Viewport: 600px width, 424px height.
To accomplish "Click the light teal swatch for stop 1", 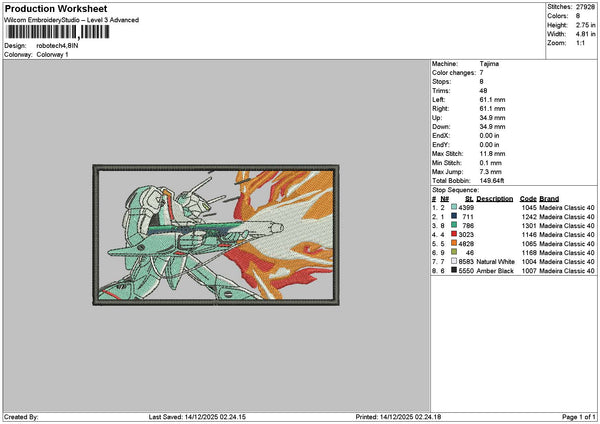I will pos(454,207).
